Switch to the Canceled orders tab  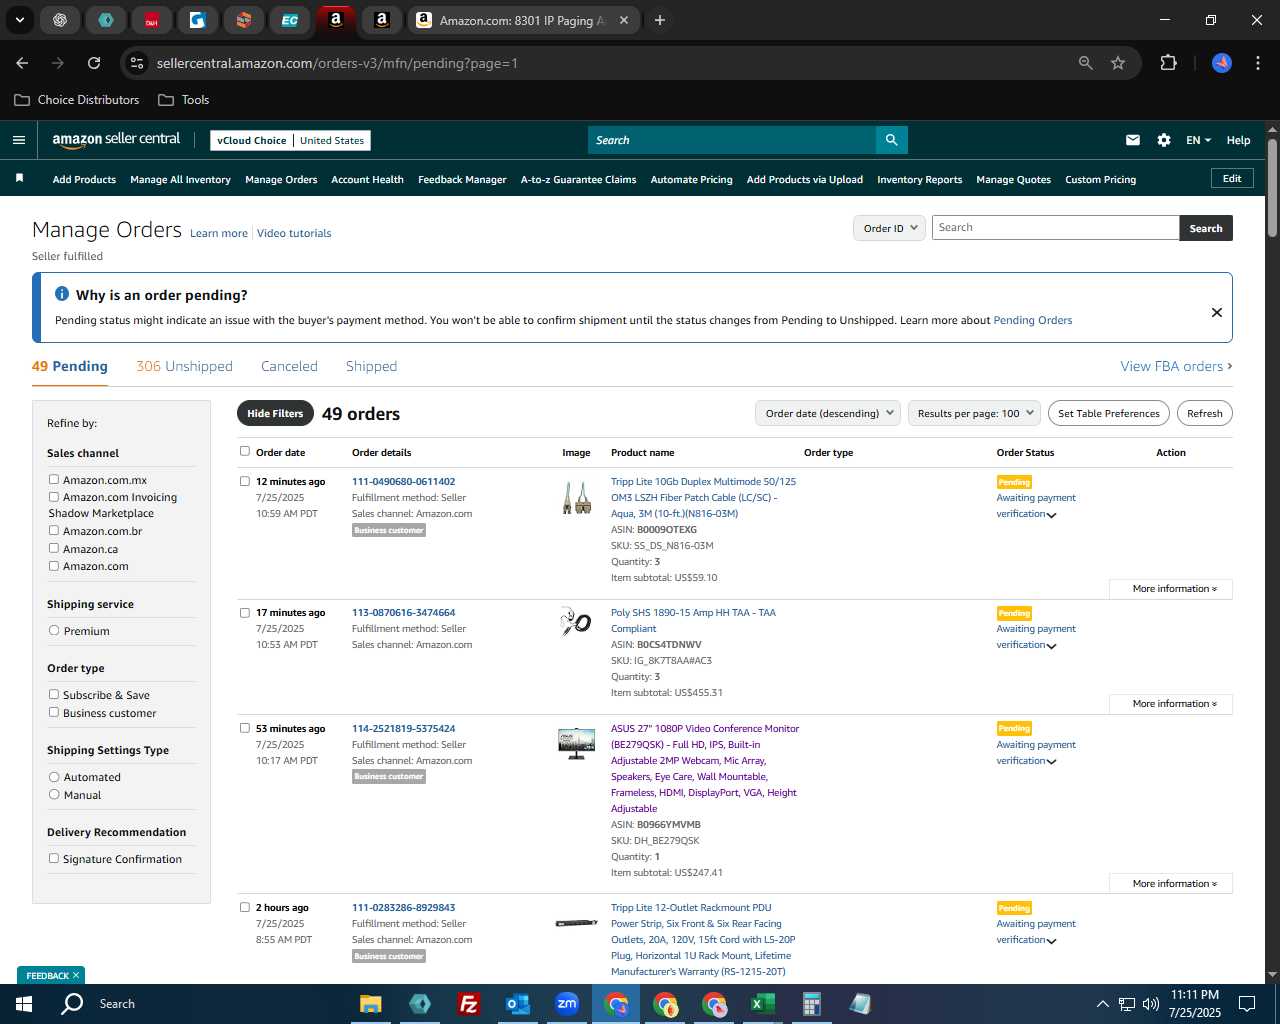pos(289,366)
